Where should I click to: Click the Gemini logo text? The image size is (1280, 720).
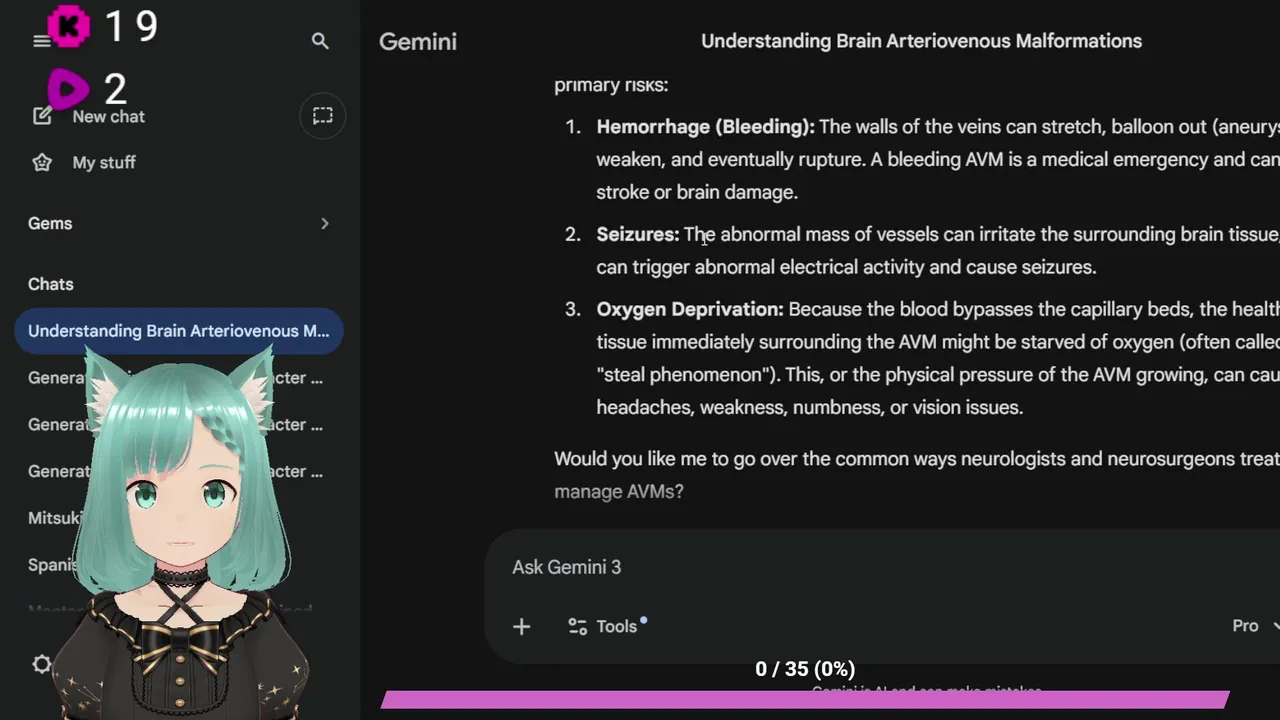coord(418,41)
